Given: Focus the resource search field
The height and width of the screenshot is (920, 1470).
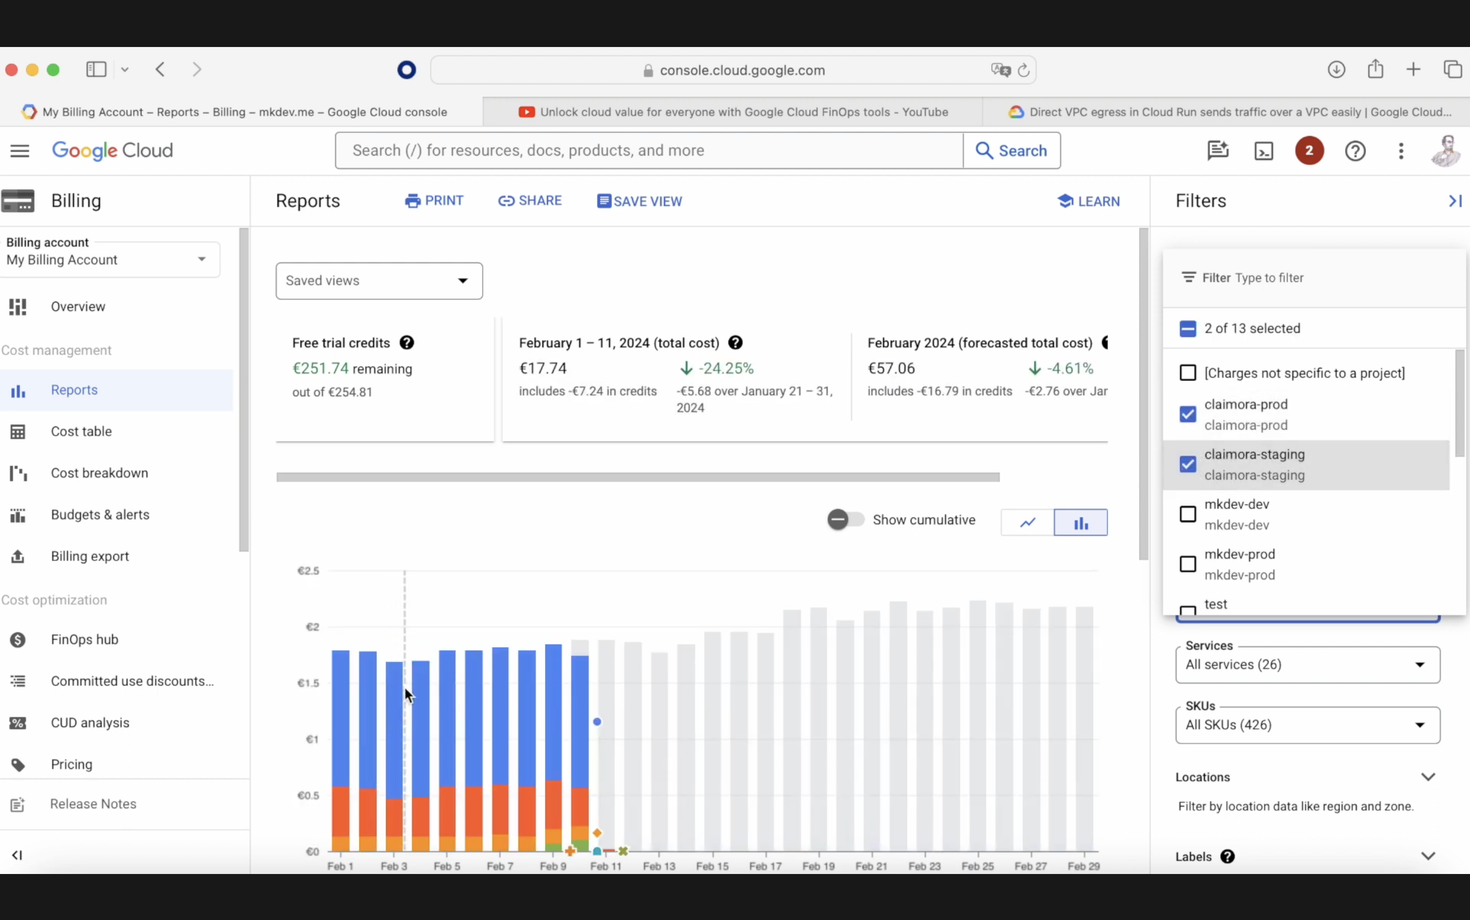Looking at the screenshot, I should tap(649, 151).
